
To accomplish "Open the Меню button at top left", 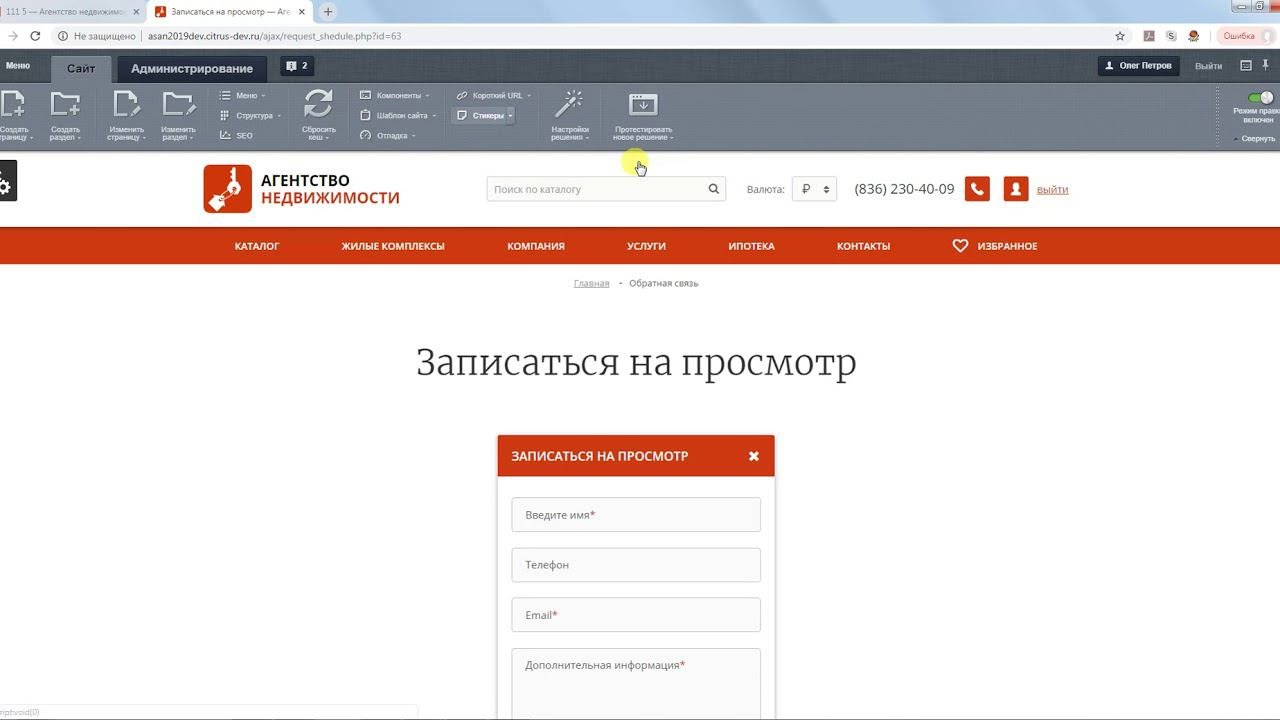I will [17, 66].
